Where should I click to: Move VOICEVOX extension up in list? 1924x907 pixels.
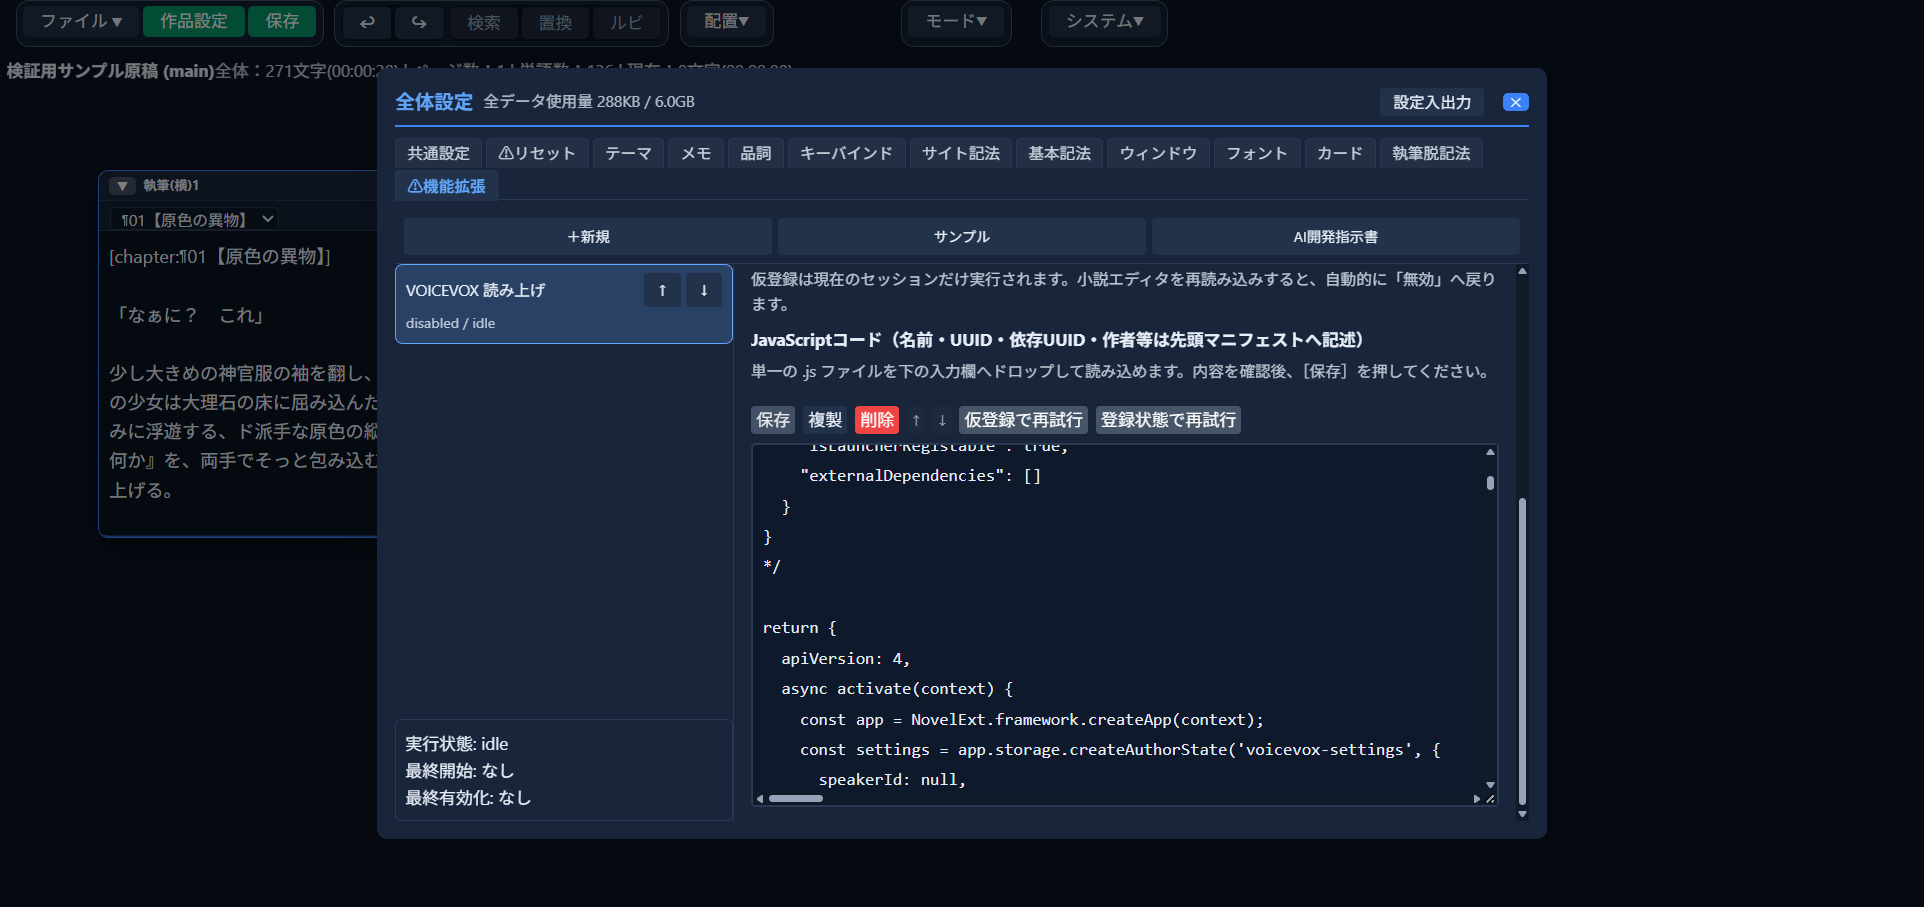[x=662, y=290]
